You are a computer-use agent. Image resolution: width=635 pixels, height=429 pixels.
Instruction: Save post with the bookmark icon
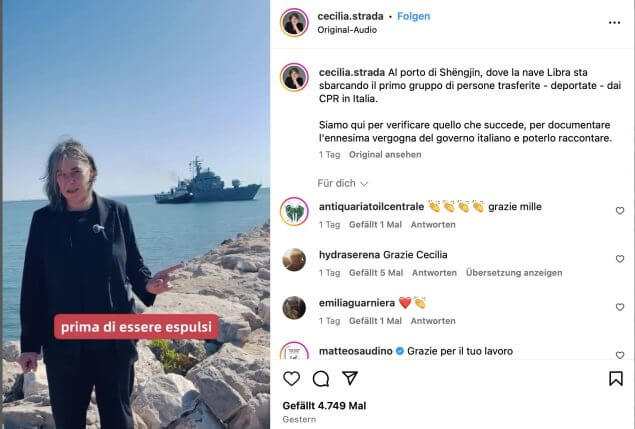pos(616,379)
